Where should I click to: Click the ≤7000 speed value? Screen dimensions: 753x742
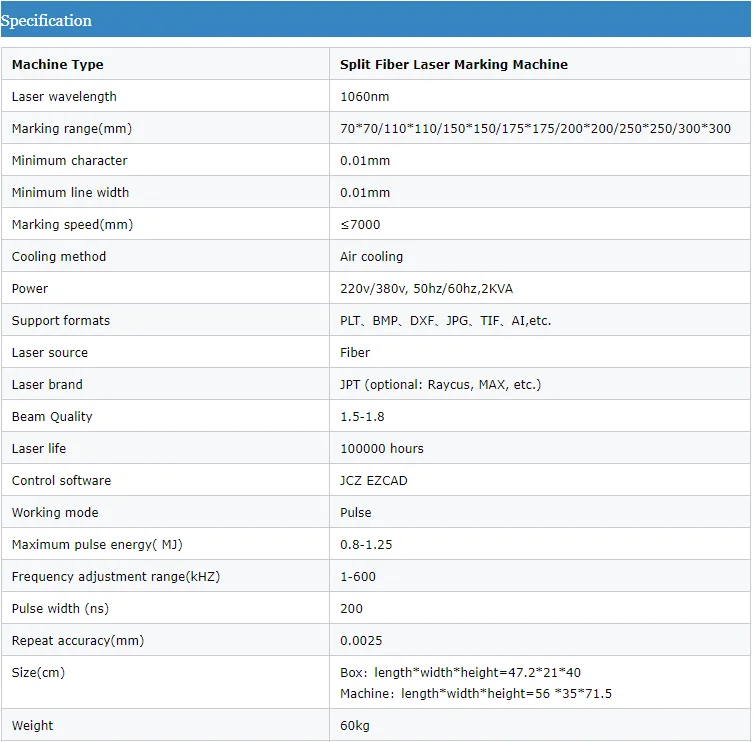tap(360, 225)
